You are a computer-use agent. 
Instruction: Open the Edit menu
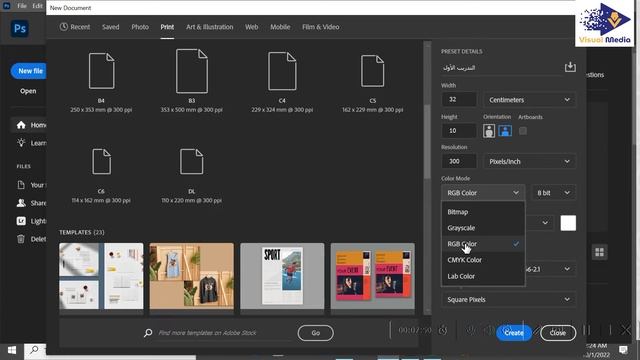tap(38, 6)
